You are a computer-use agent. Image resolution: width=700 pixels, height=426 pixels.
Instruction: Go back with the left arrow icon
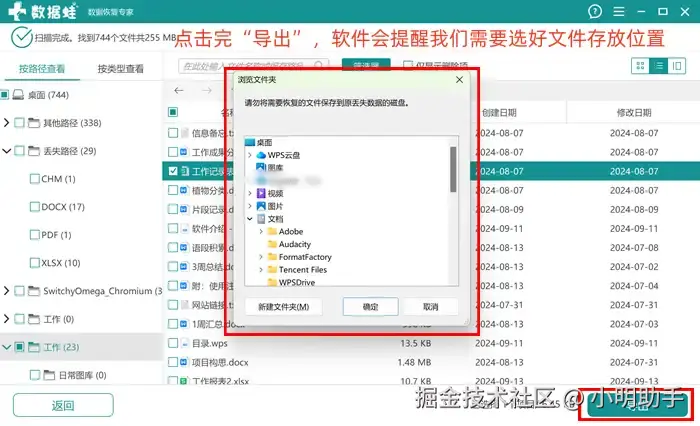(179, 91)
